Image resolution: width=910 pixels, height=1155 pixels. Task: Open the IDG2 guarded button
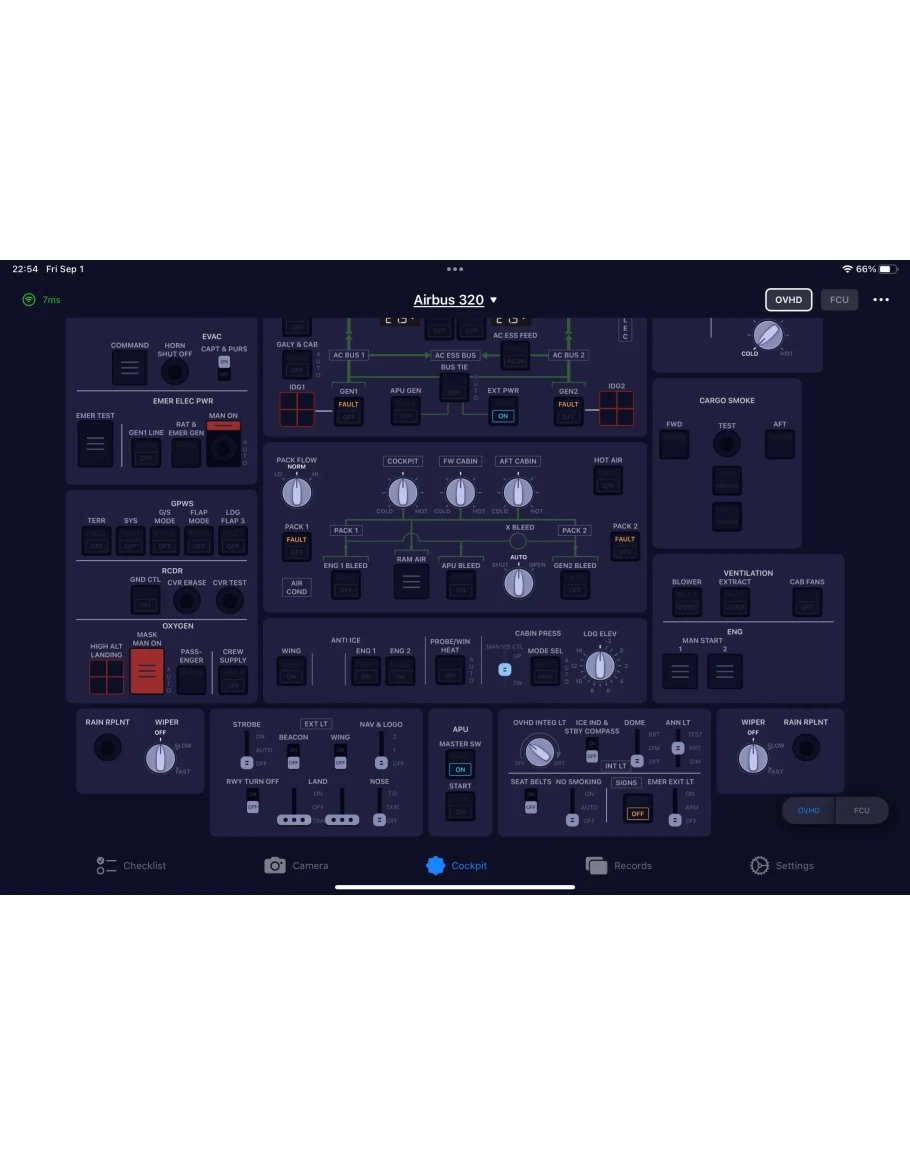[x=616, y=409]
